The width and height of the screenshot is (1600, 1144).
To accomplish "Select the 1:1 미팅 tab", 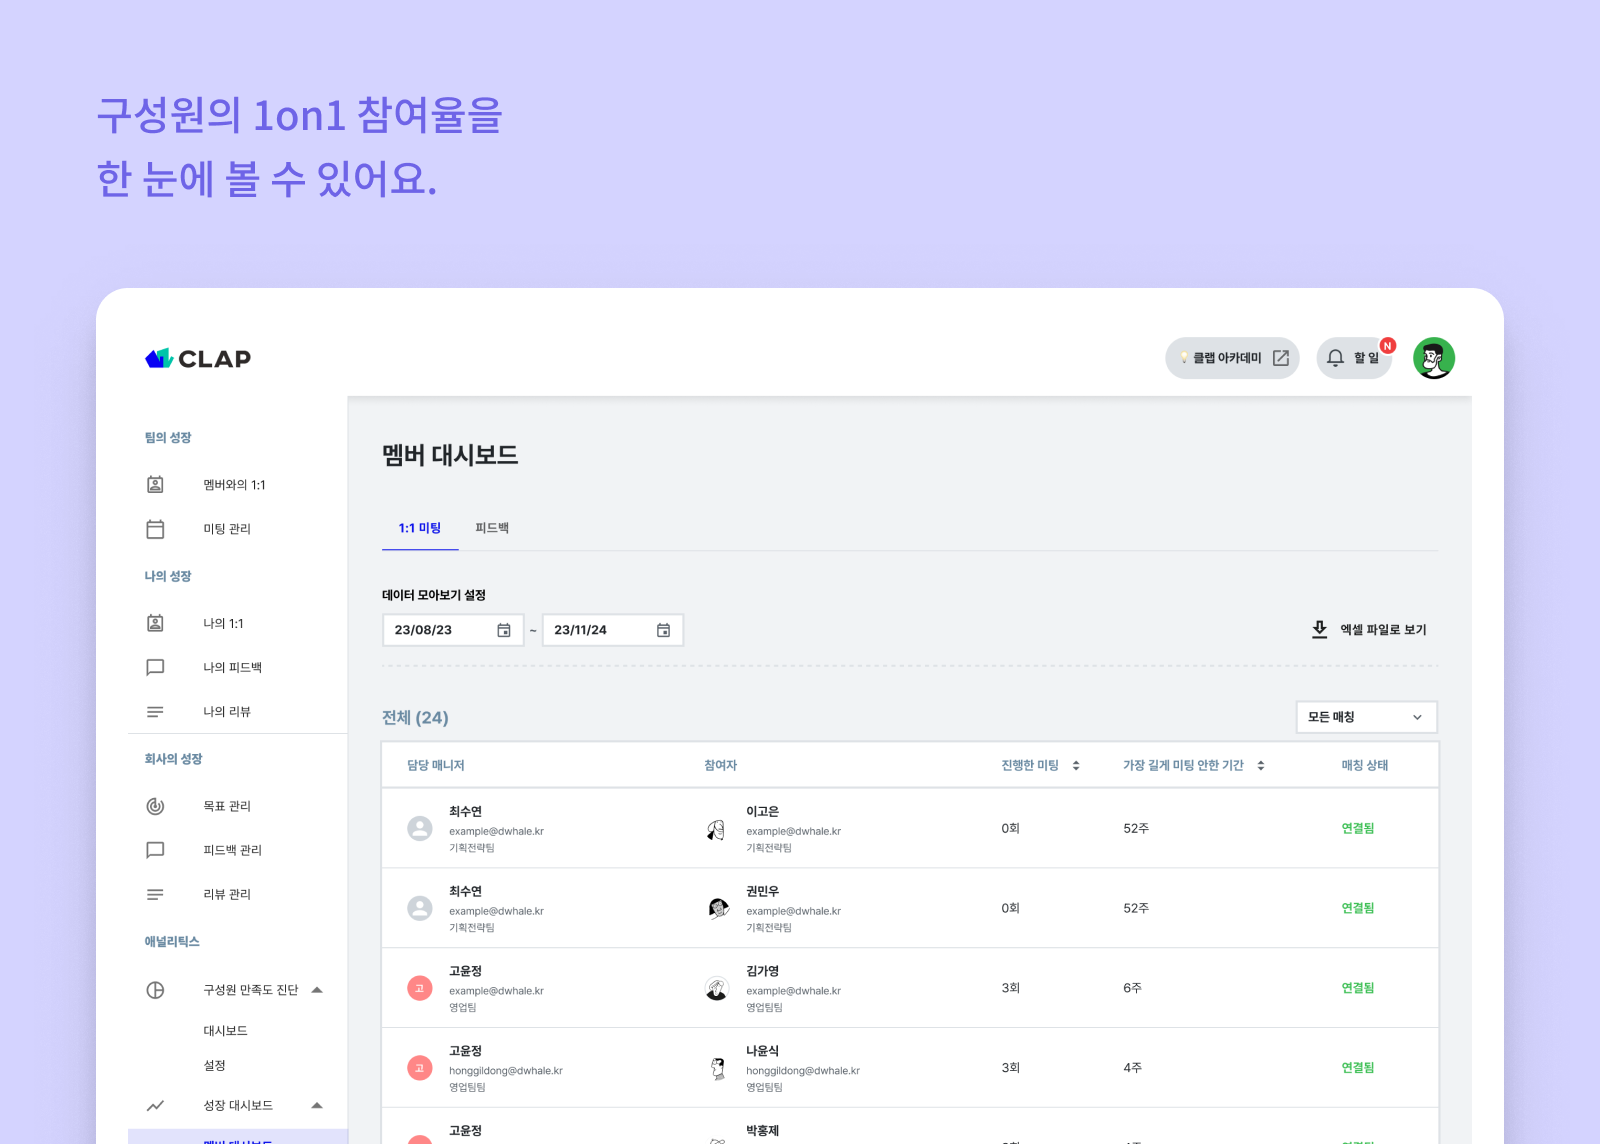I will tap(419, 528).
